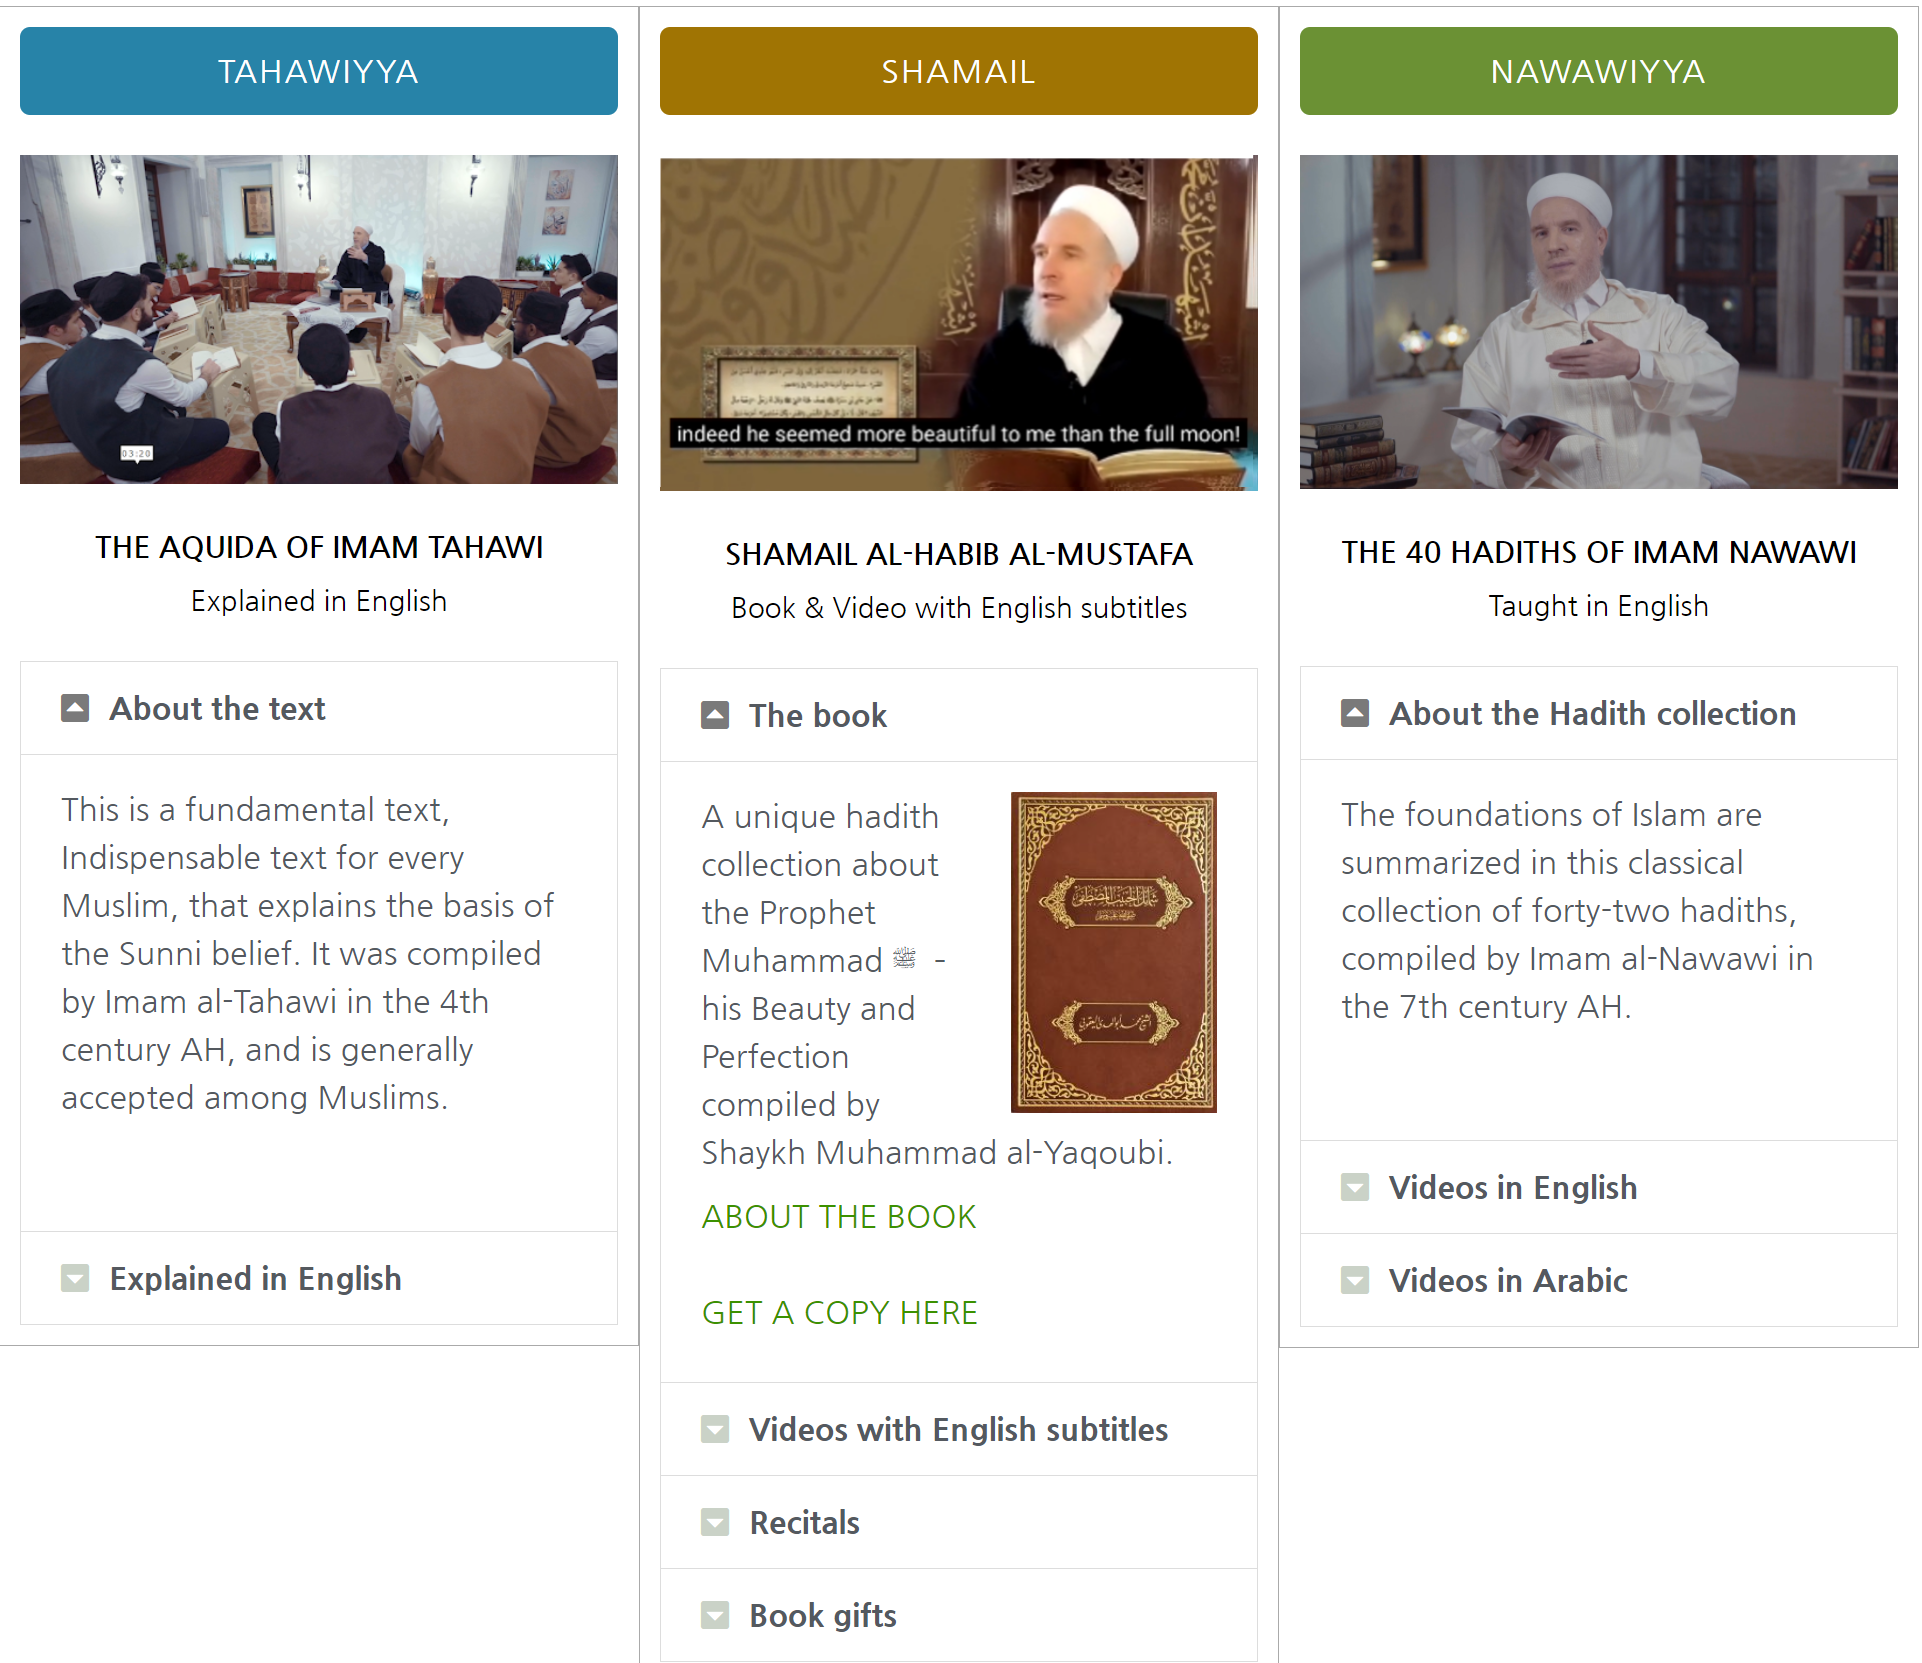Click the red Shamail book cover image

pyautogui.click(x=1114, y=952)
